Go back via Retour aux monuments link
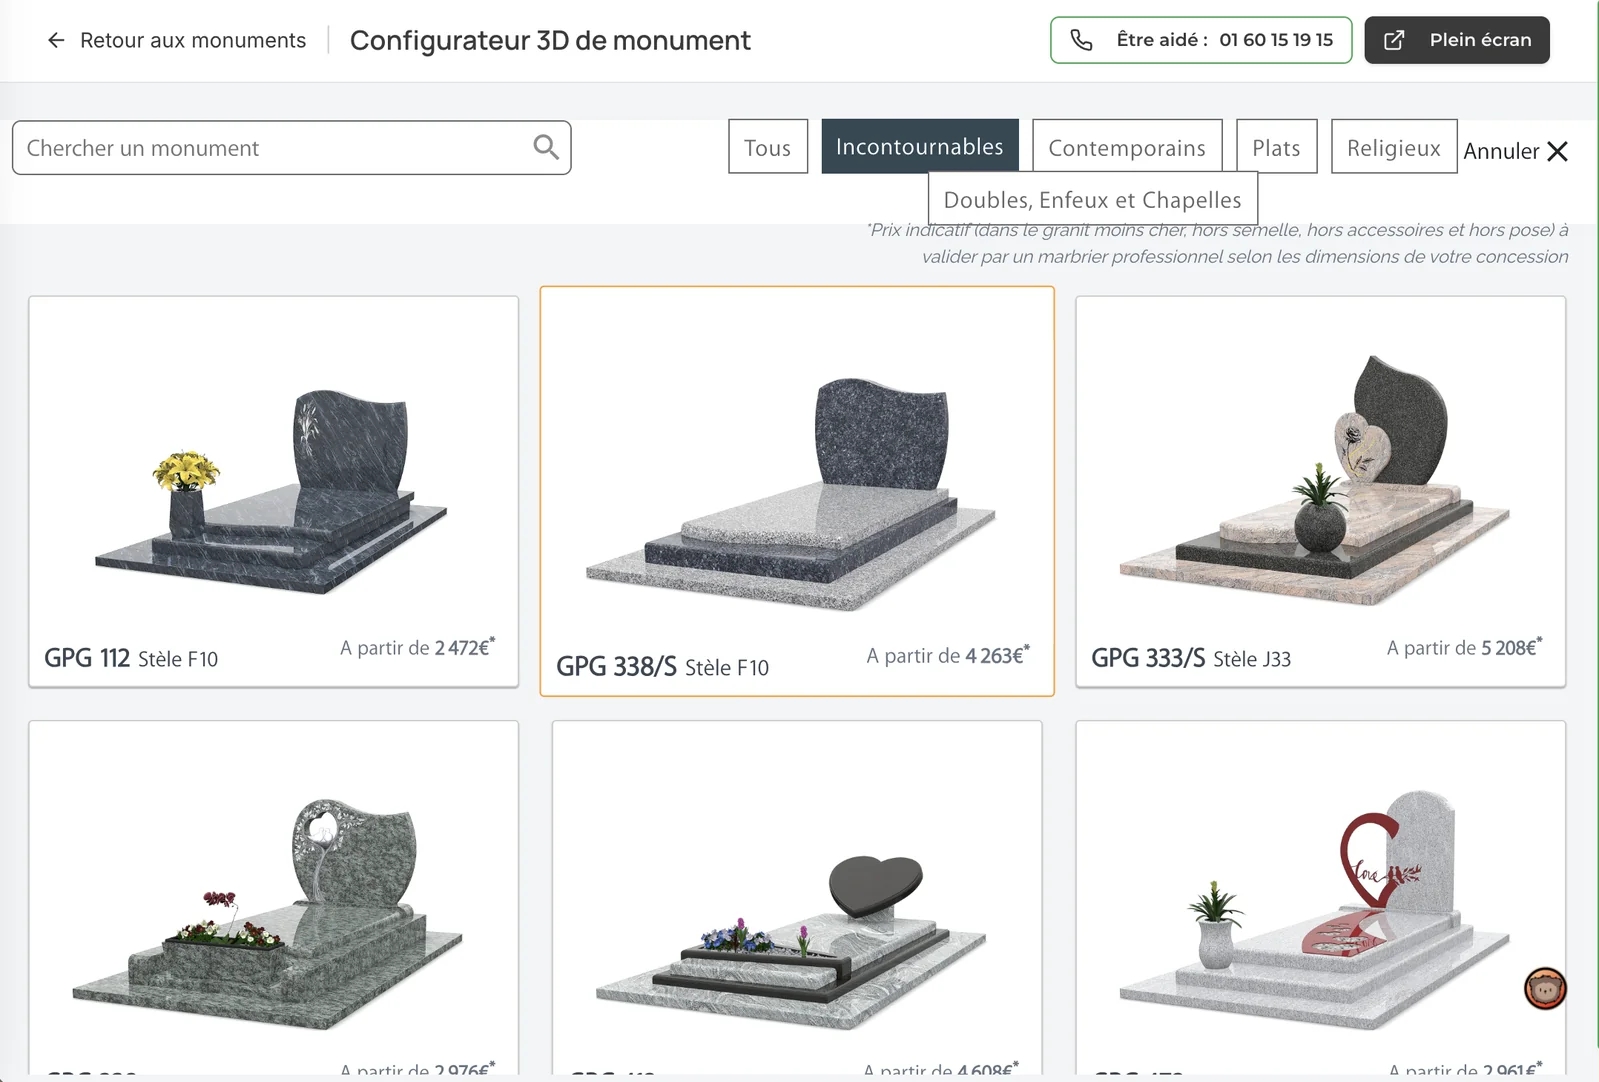The height and width of the screenshot is (1082, 1599). click(193, 40)
